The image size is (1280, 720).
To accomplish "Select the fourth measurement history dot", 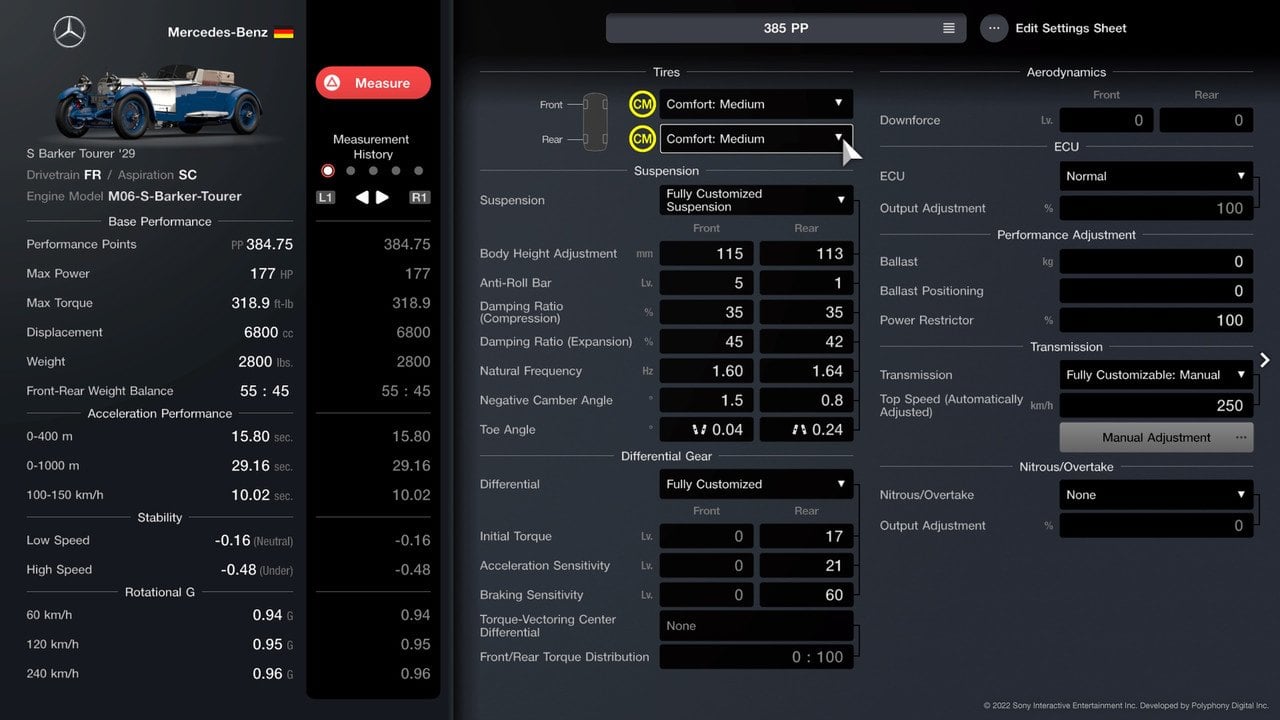I will tap(396, 171).
